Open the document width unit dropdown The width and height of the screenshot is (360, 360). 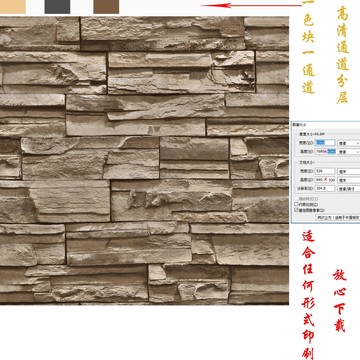[x=349, y=172]
